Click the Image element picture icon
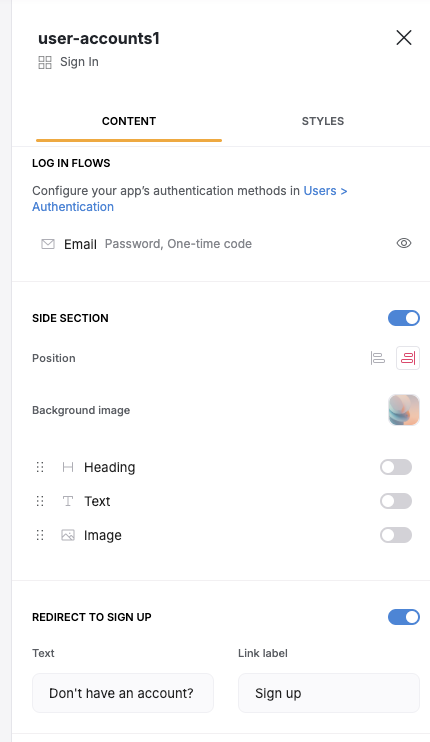Viewport: 430px width, 742px height. (x=68, y=535)
